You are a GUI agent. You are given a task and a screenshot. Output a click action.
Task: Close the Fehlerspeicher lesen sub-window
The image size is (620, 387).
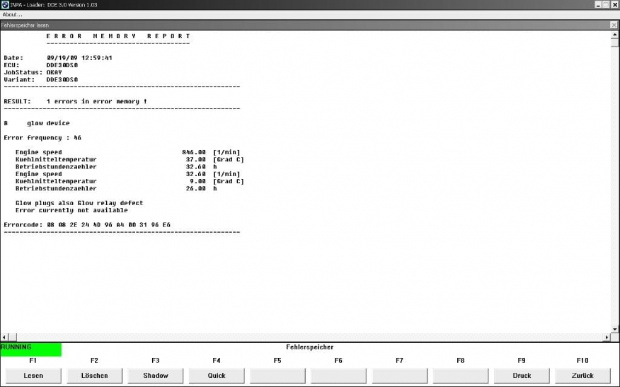click(613, 25)
